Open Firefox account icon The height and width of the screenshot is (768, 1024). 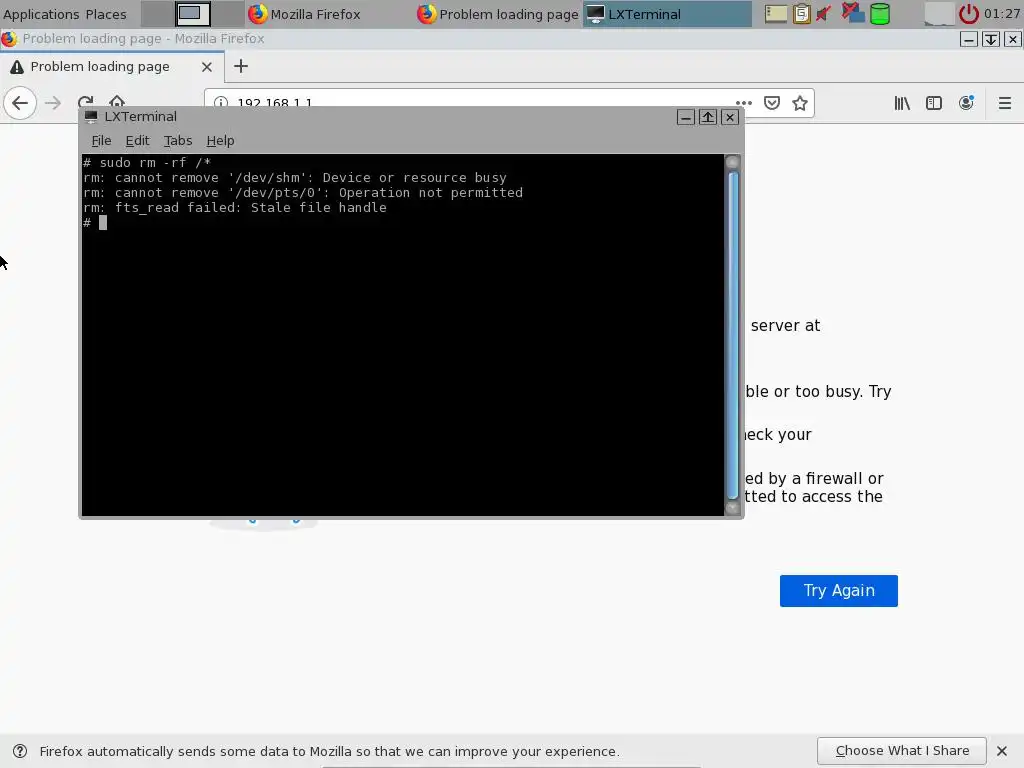coord(967,103)
